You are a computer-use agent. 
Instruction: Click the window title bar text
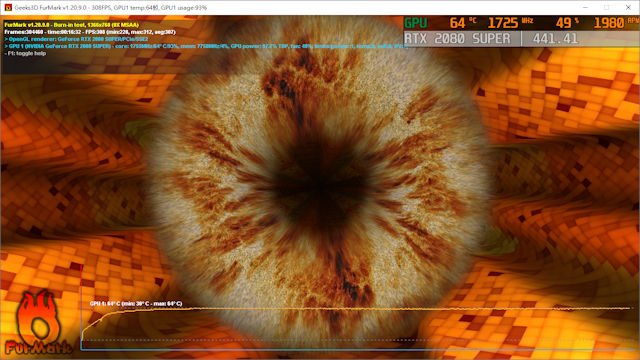click(111, 7)
